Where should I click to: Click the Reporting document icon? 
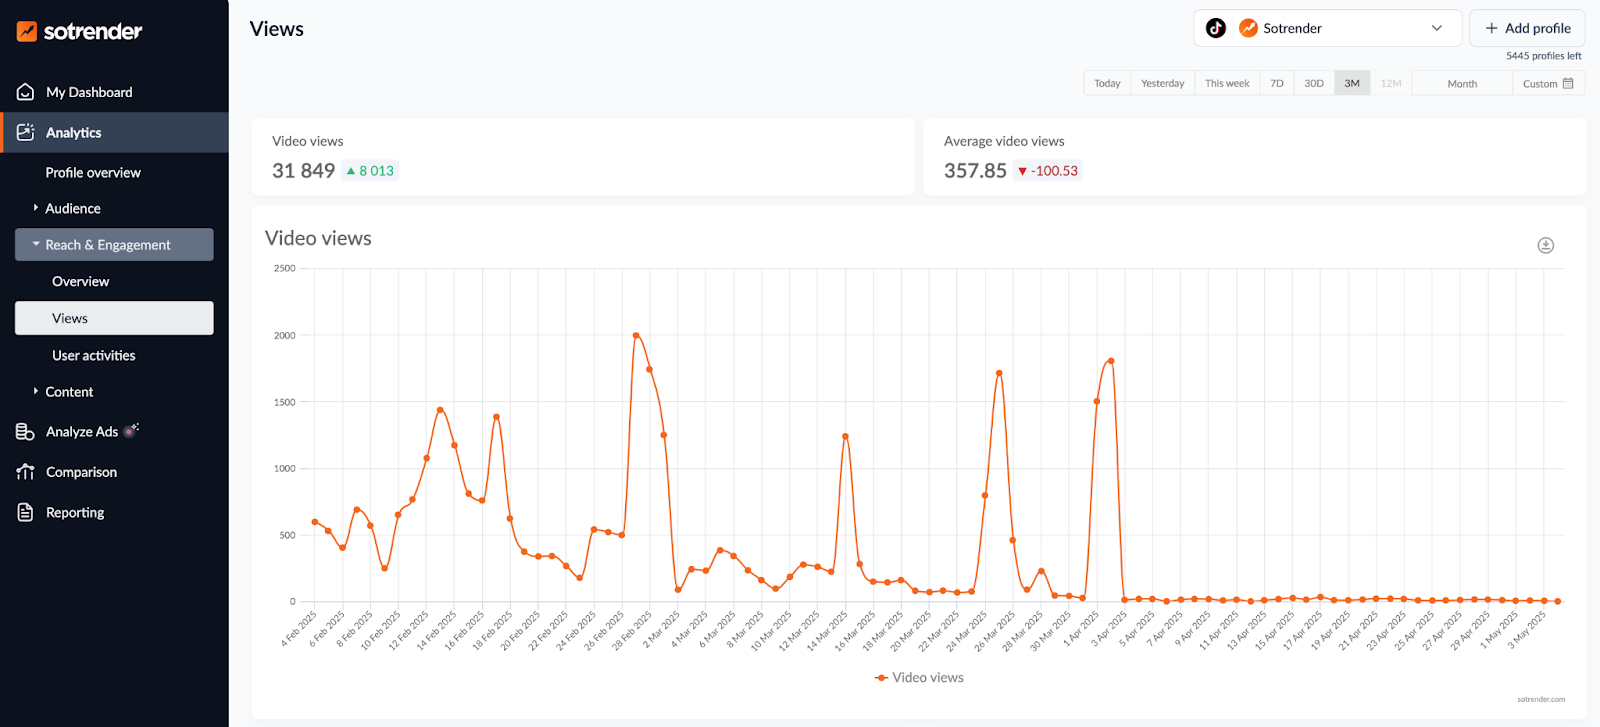click(26, 512)
